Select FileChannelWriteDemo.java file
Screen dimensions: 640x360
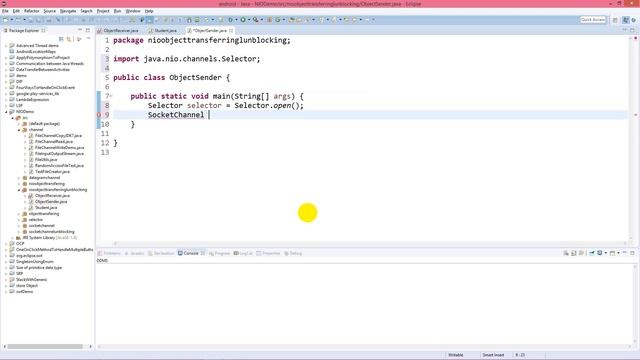[59, 148]
